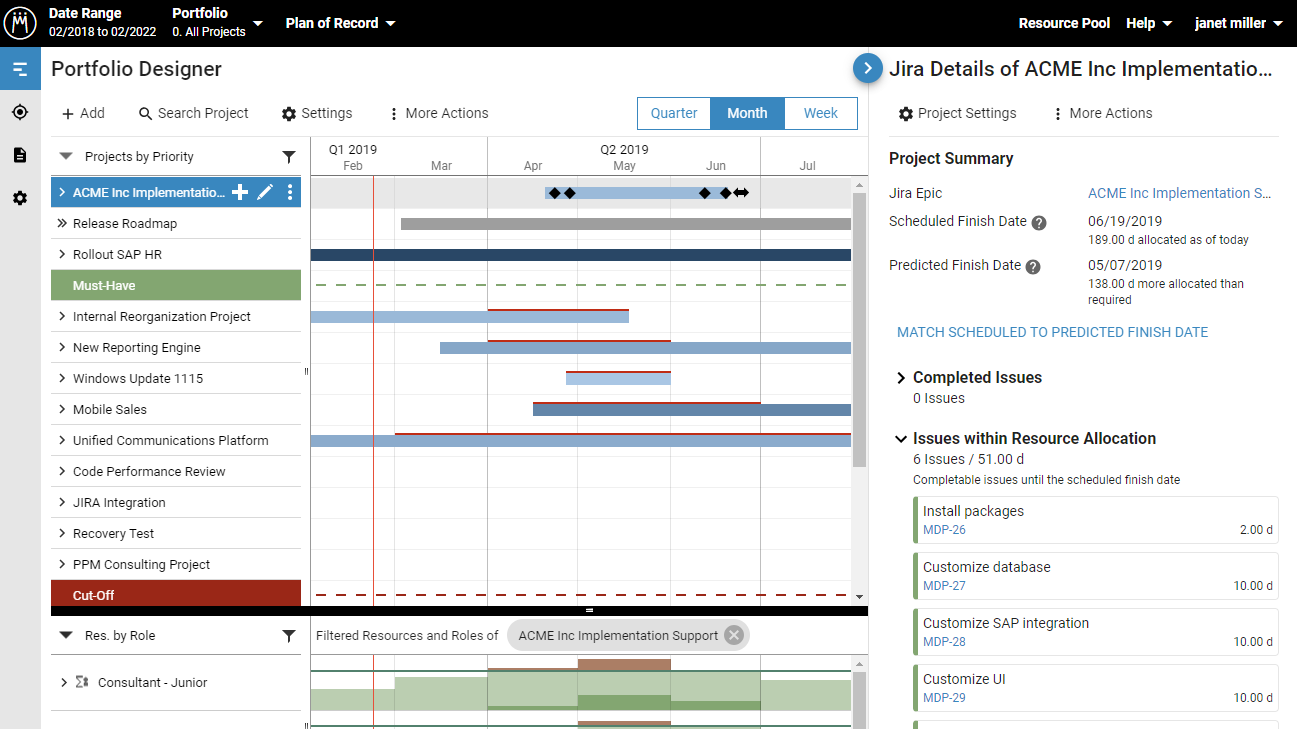
Task: Select Windows Update 1115 project
Action: point(138,379)
